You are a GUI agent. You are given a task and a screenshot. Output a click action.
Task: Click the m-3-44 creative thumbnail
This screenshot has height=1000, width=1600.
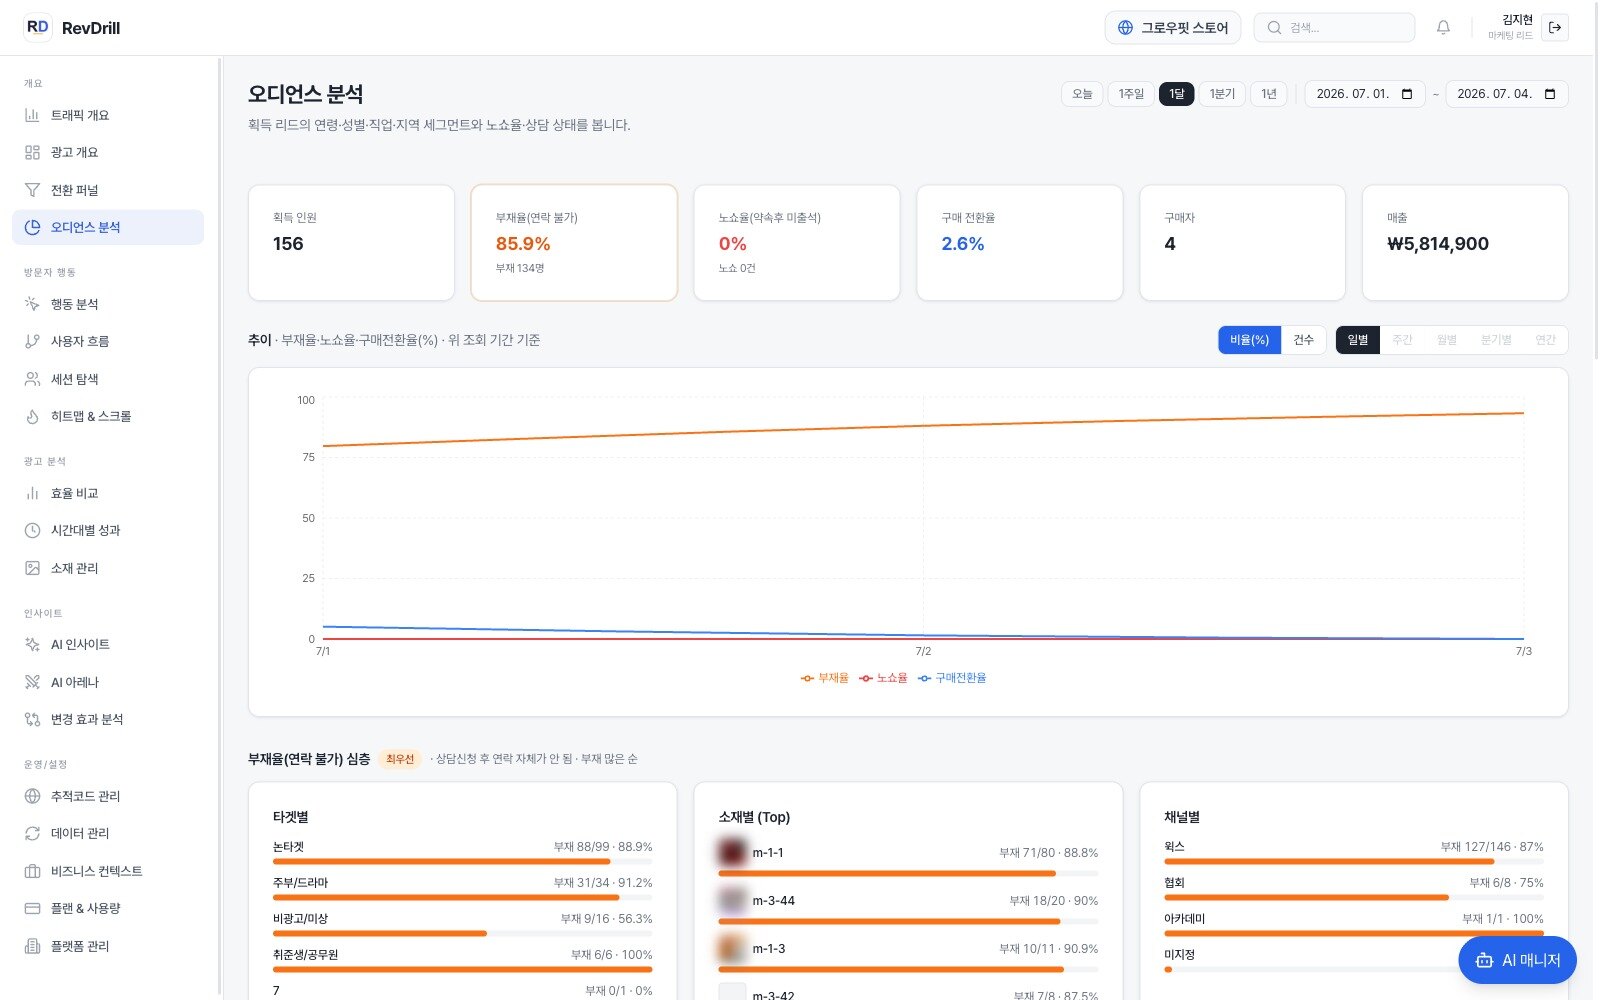732,900
